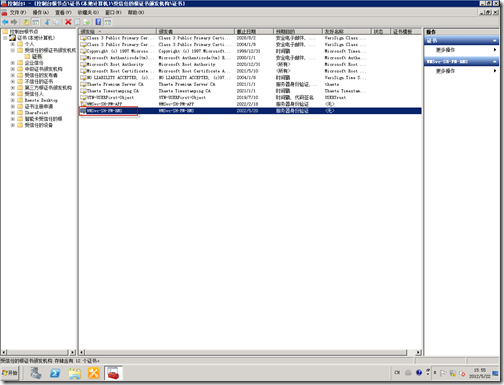Click the folder icon beside Remote Desktop
The height and width of the screenshot is (385, 504).
click(20, 100)
